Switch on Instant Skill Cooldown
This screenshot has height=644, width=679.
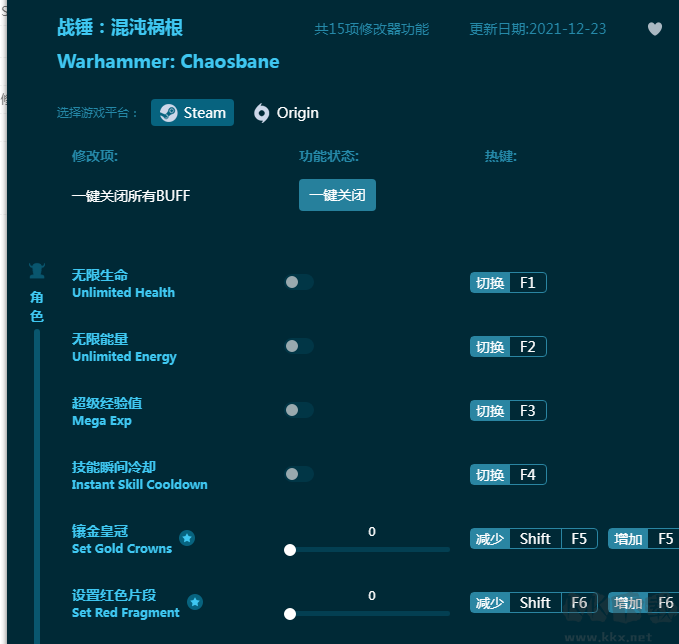tap(298, 474)
